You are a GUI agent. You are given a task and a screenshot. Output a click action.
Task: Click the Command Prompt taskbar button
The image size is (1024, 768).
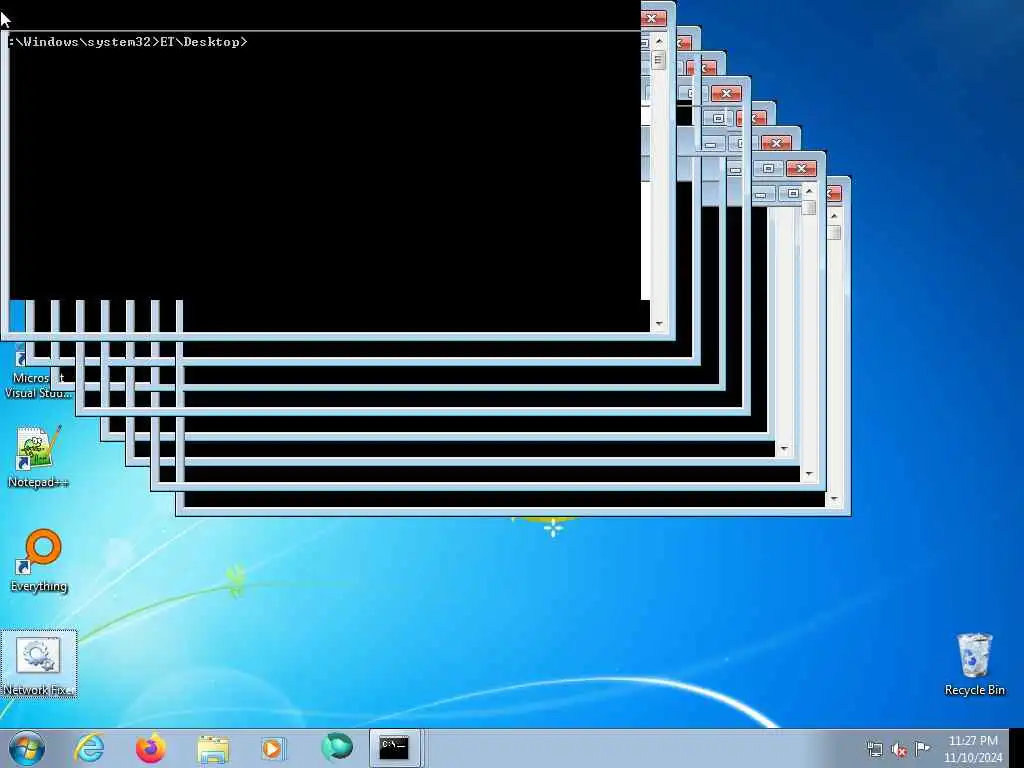tap(394, 748)
